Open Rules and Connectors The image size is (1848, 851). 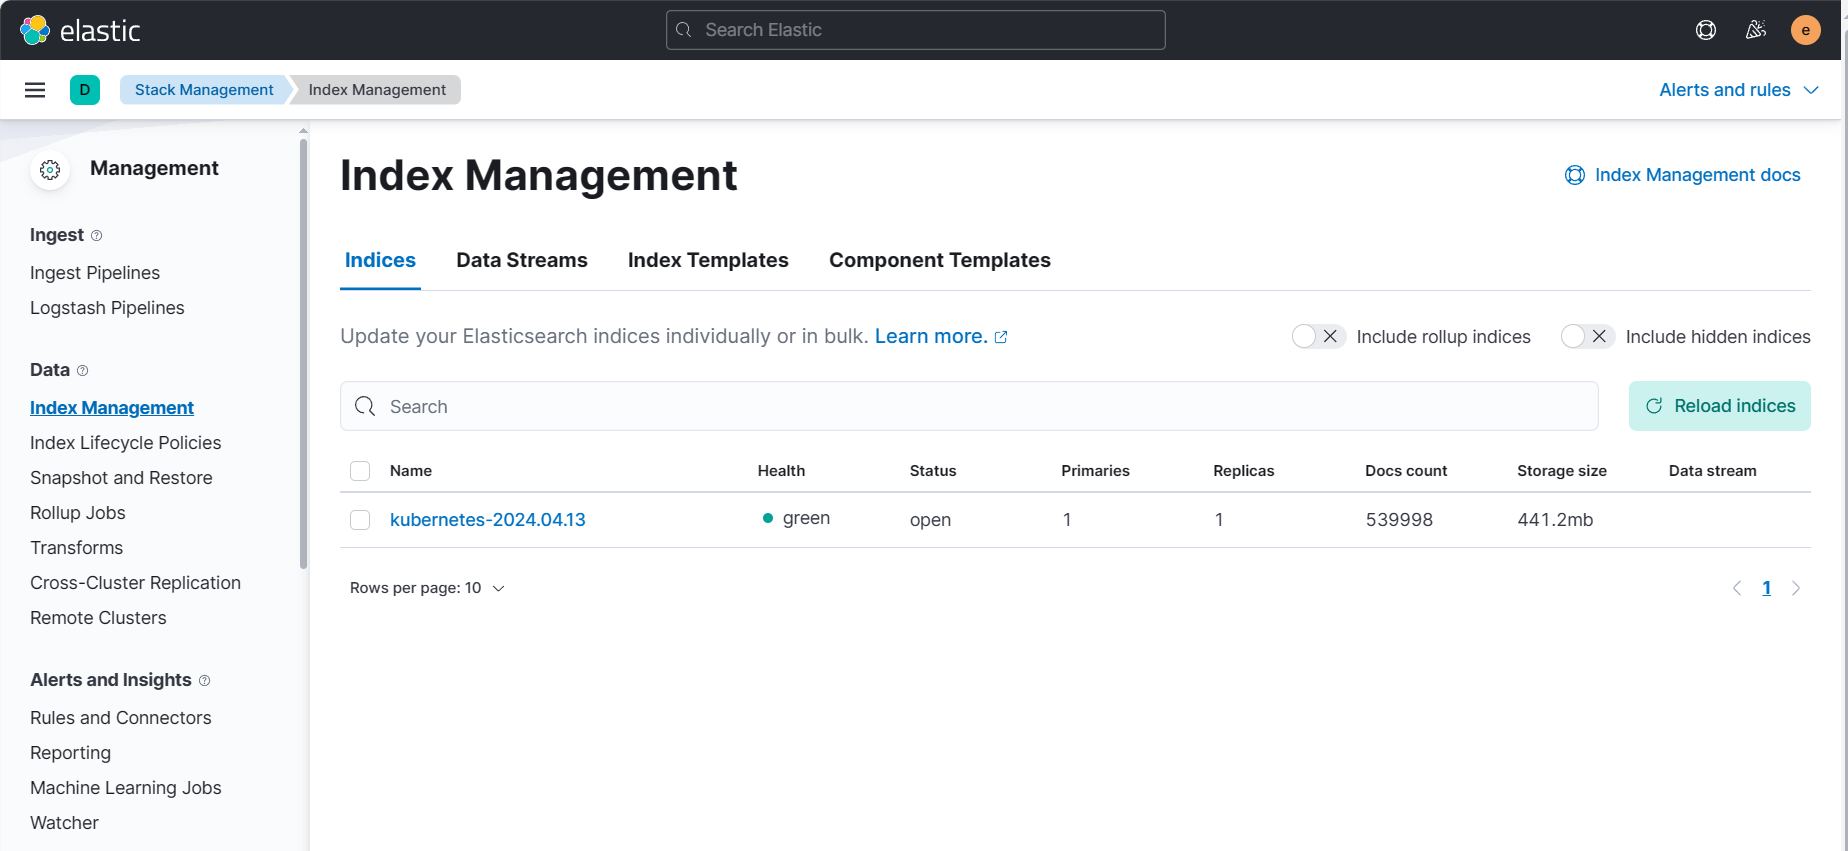pos(121,718)
